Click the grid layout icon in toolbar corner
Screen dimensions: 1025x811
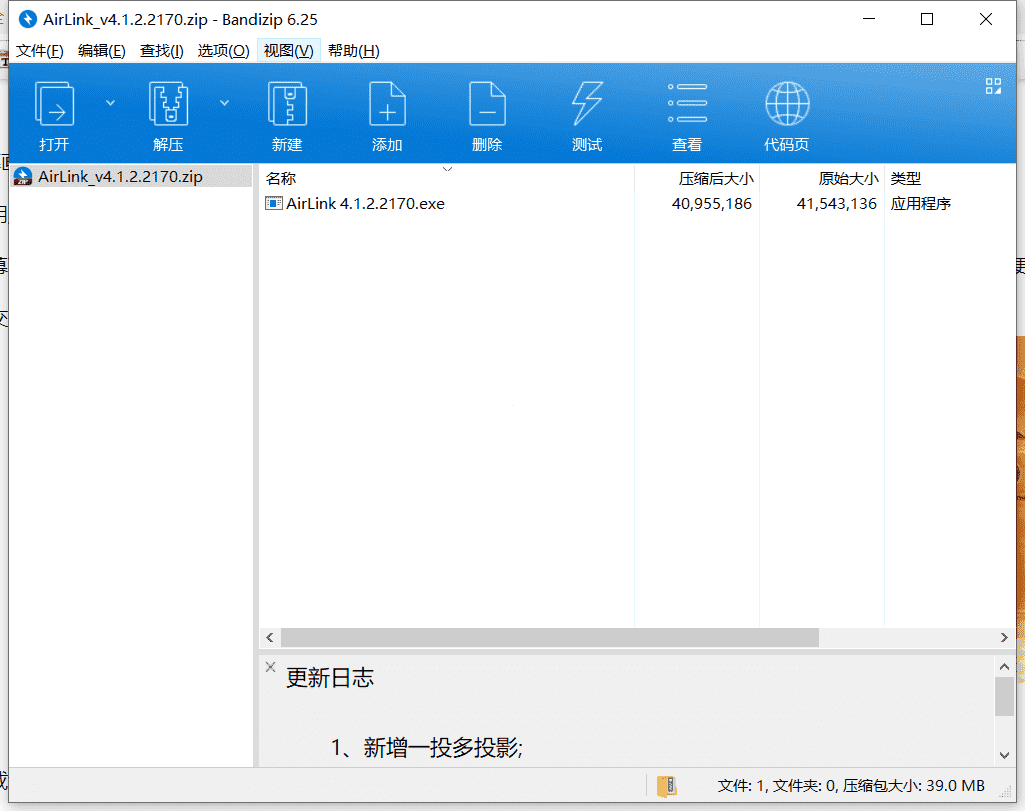pyautogui.click(x=993, y=86)
